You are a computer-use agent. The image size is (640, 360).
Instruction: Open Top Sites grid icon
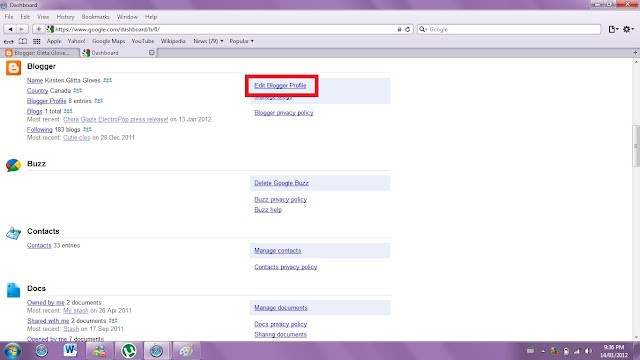click(37, 41)
